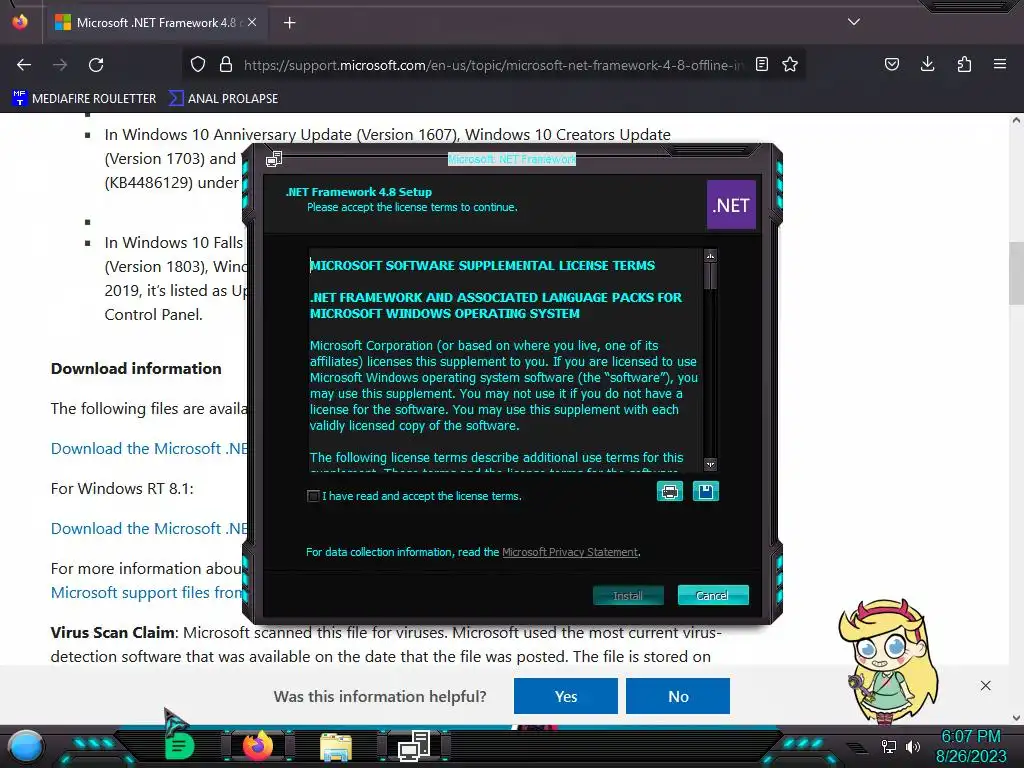Open the MEDIAFIRE ROULETTER bookmark
Image resolution: width=1024 pixels, height=768 pixels.
pyautogui.click(x=84, y=99)
